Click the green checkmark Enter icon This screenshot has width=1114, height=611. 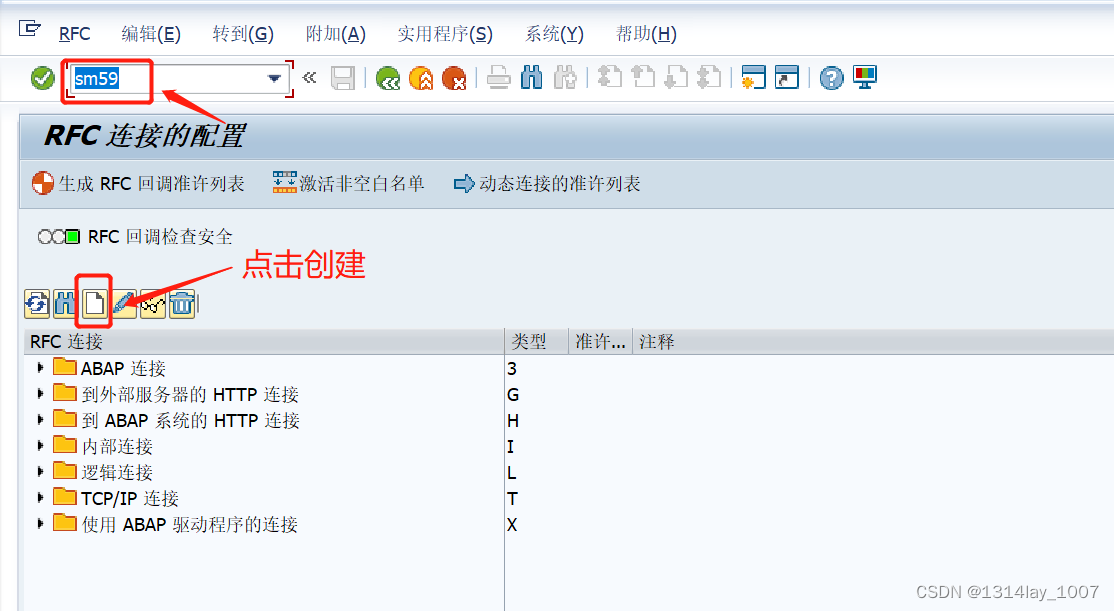pos(43,78)
